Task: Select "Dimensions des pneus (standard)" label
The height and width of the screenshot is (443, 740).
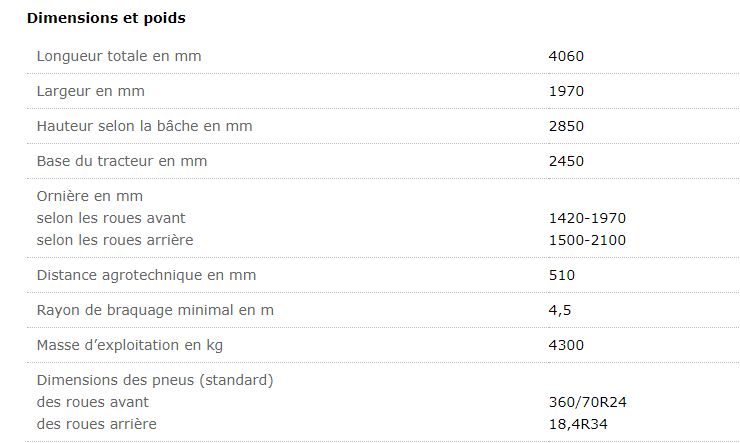Action: point(155,380)
